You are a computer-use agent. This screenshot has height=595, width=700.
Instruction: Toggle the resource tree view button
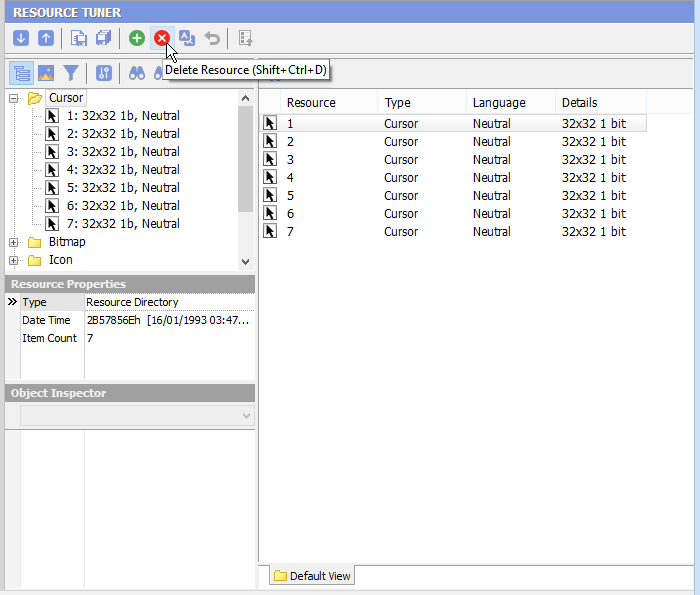tap(21, 73)
